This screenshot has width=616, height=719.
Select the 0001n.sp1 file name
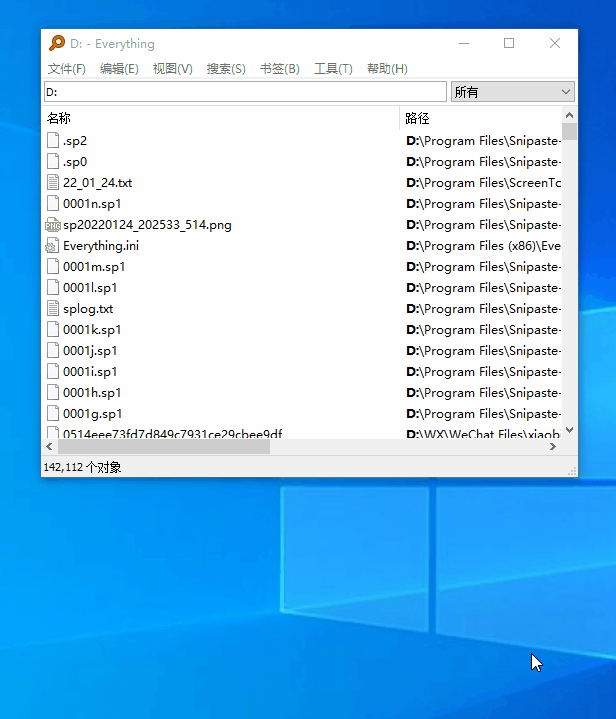pos(92,204)
